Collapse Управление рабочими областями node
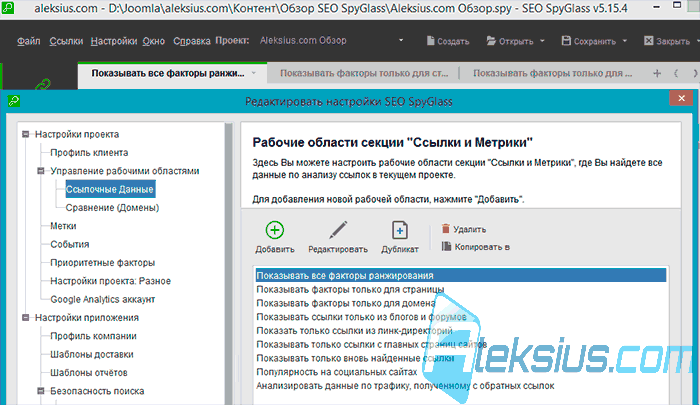This screenshot has height=405, width=700. coord(41,171)
